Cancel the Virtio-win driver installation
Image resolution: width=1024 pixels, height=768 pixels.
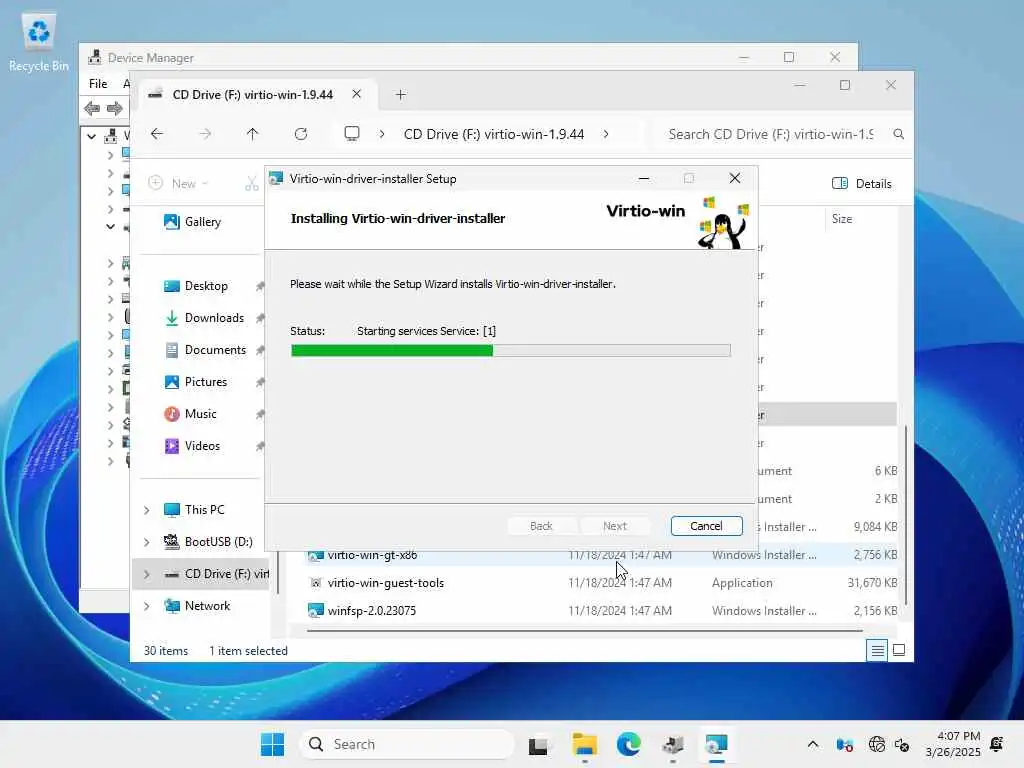point(706,526)
